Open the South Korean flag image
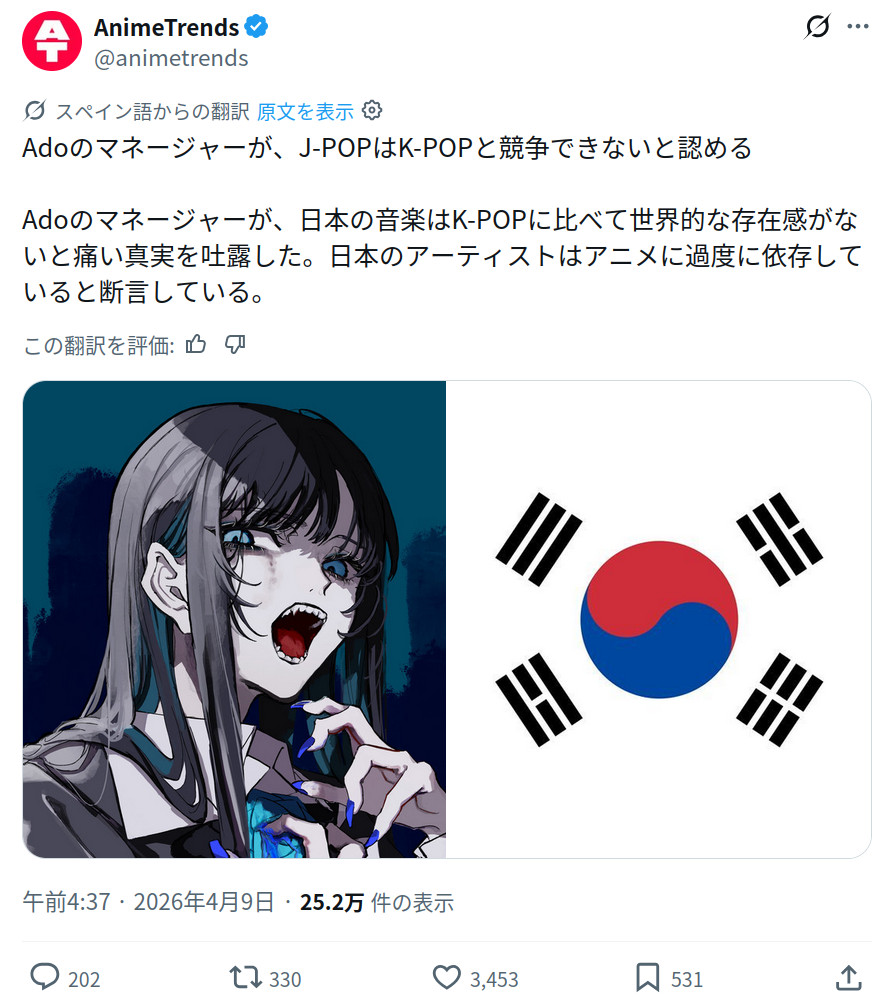884x1004 pixels. (x=659, y=619)
